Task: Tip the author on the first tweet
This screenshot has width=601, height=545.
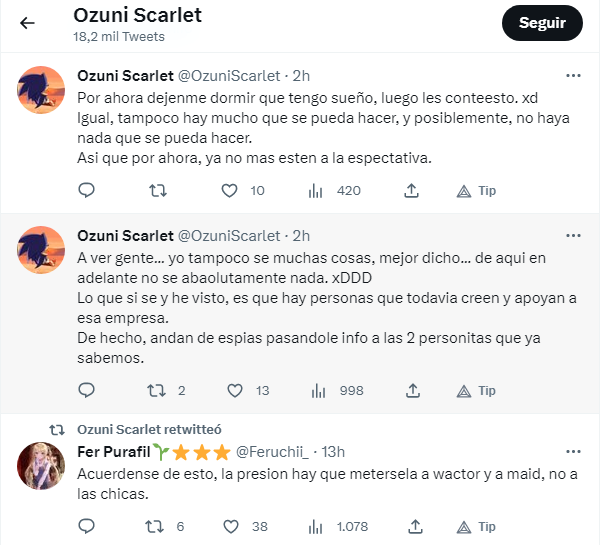Action: click(476, 190)
